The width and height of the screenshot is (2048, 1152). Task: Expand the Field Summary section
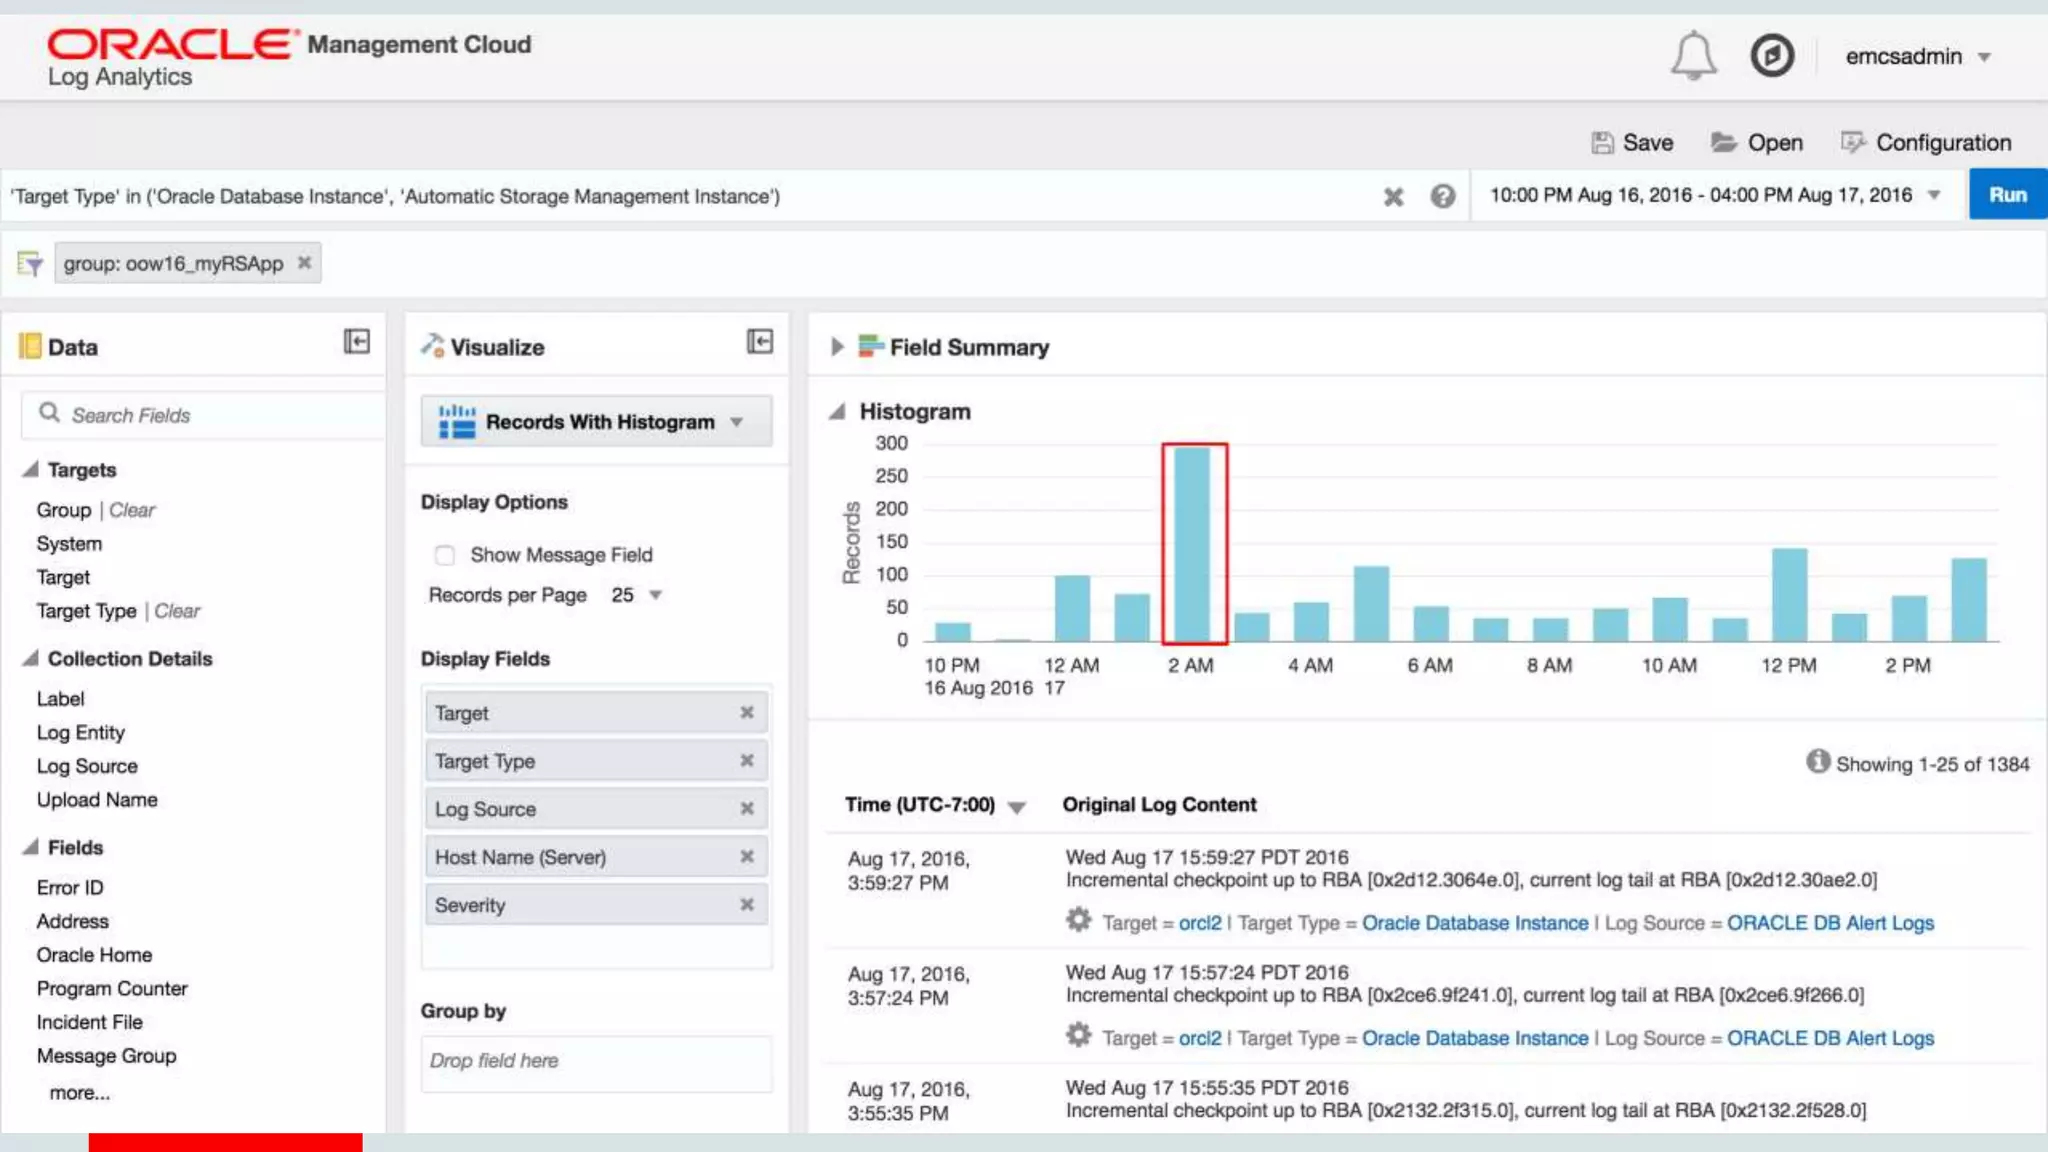pyautogui.click(x=837, y=347)
